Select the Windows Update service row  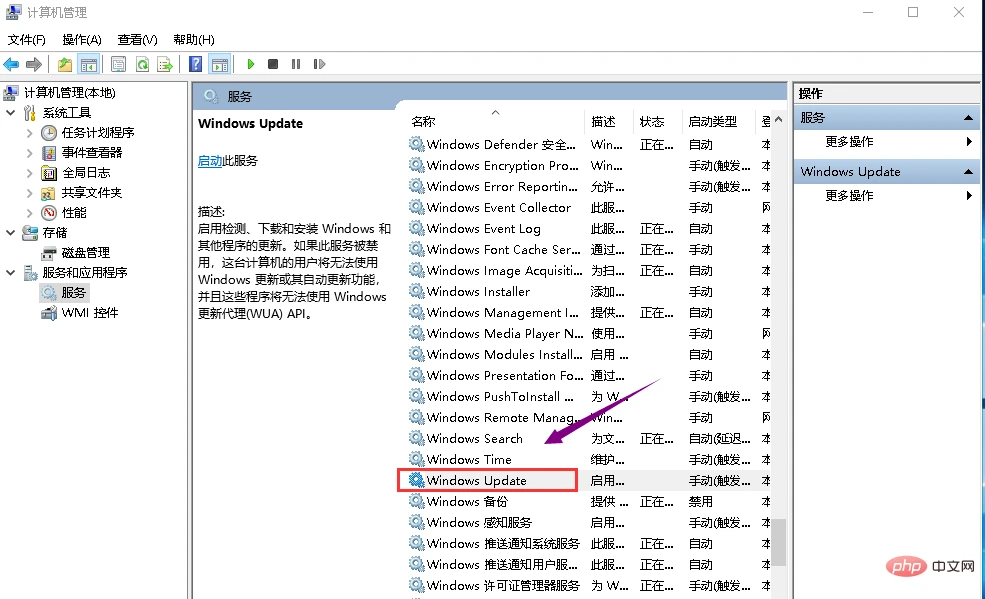tap(476, 481)
